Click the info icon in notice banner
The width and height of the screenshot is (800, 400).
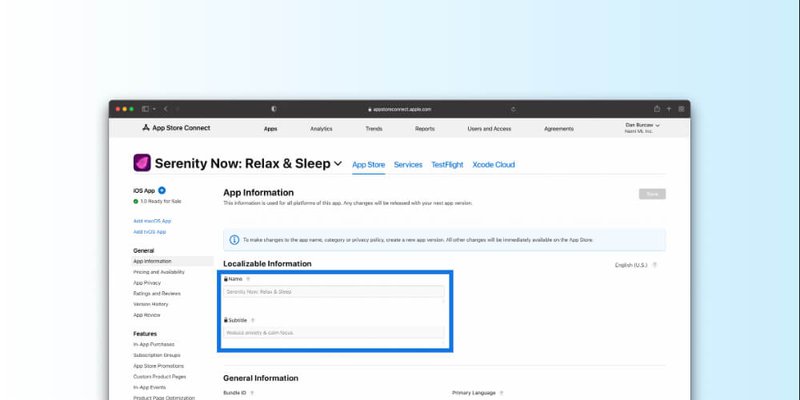tap(234, 240)
